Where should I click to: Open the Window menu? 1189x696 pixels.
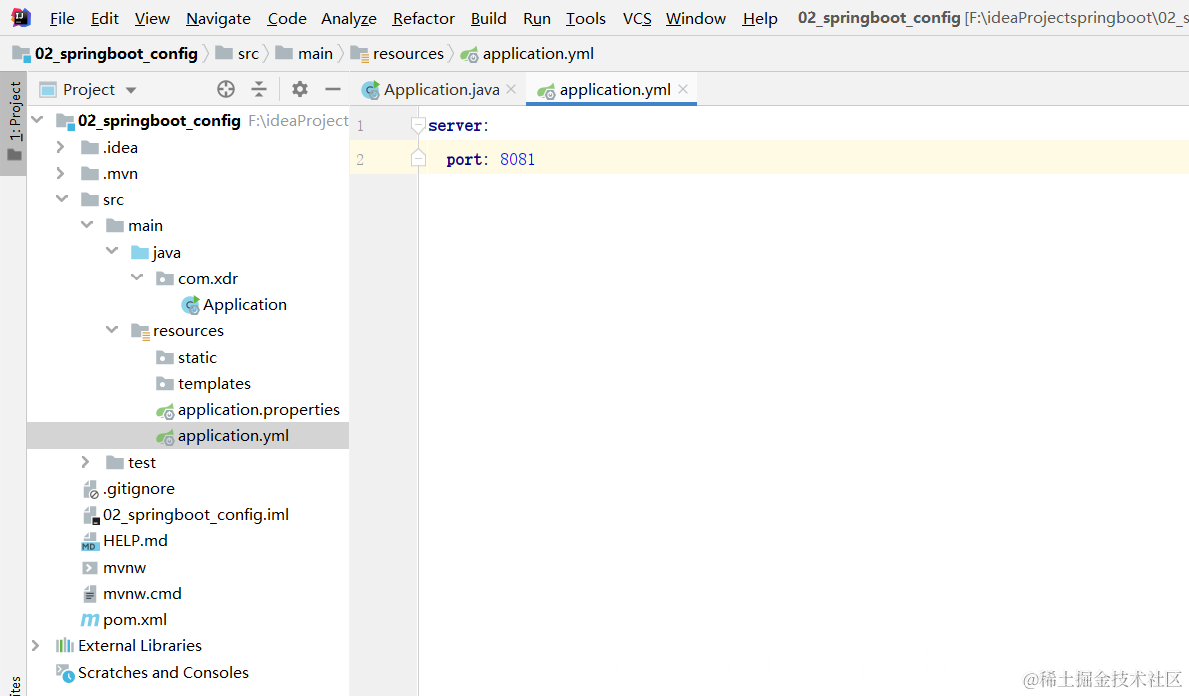click(x=695, y=18)
